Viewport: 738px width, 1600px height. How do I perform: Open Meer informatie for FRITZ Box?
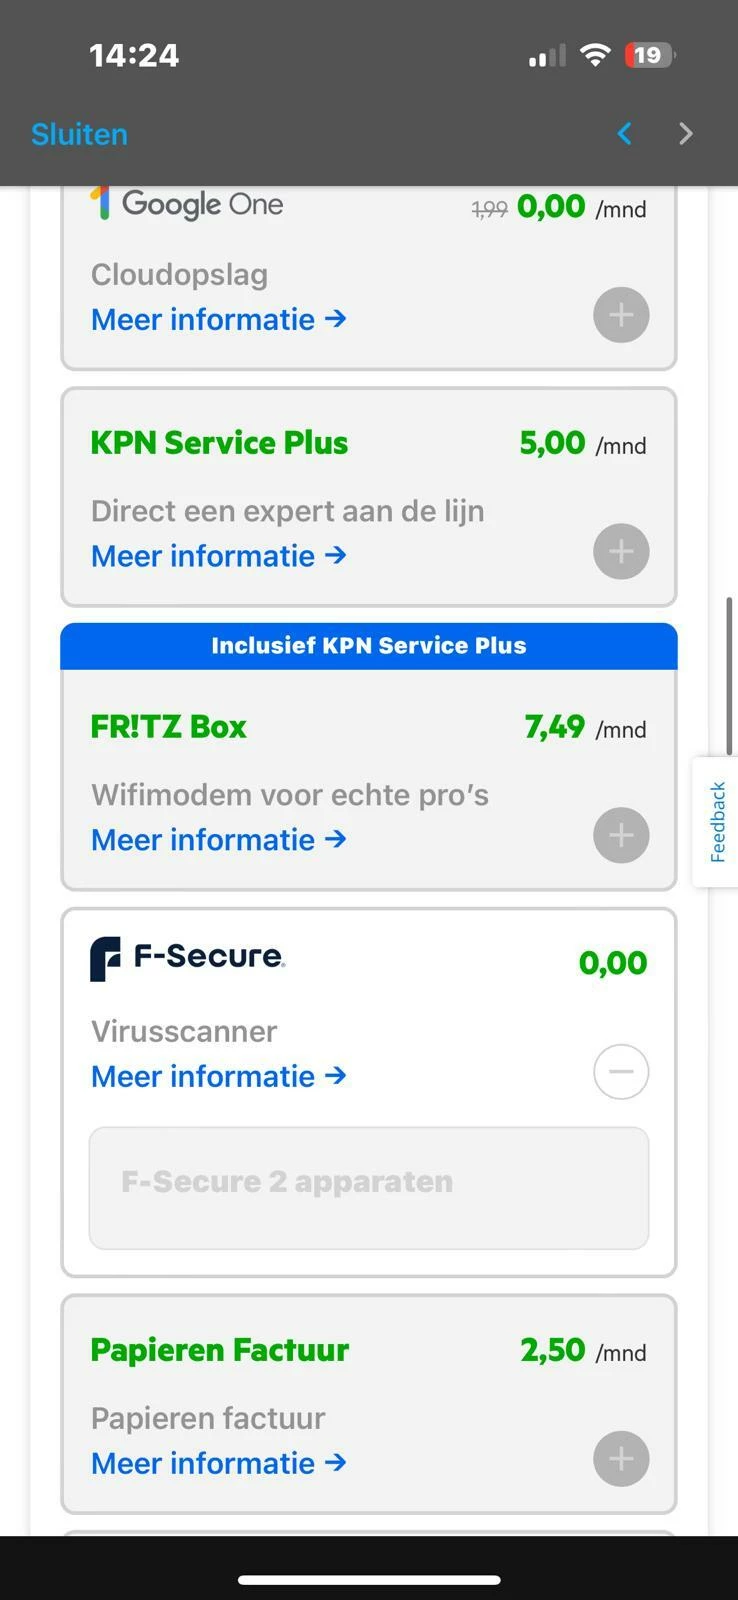coord(218,840)
